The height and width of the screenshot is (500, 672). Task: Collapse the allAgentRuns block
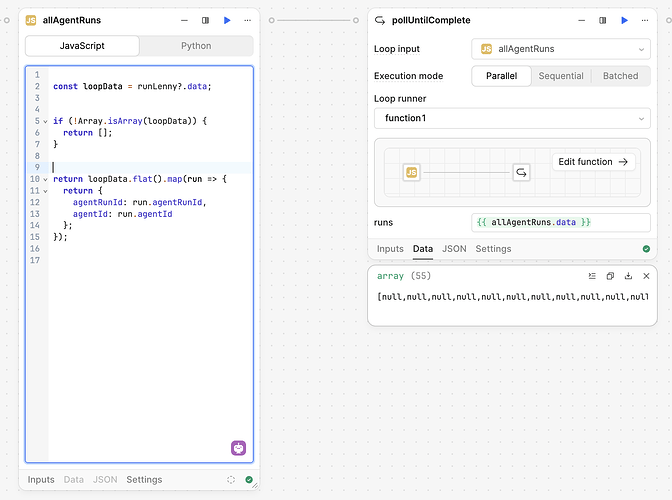click(x=184, y=20)
